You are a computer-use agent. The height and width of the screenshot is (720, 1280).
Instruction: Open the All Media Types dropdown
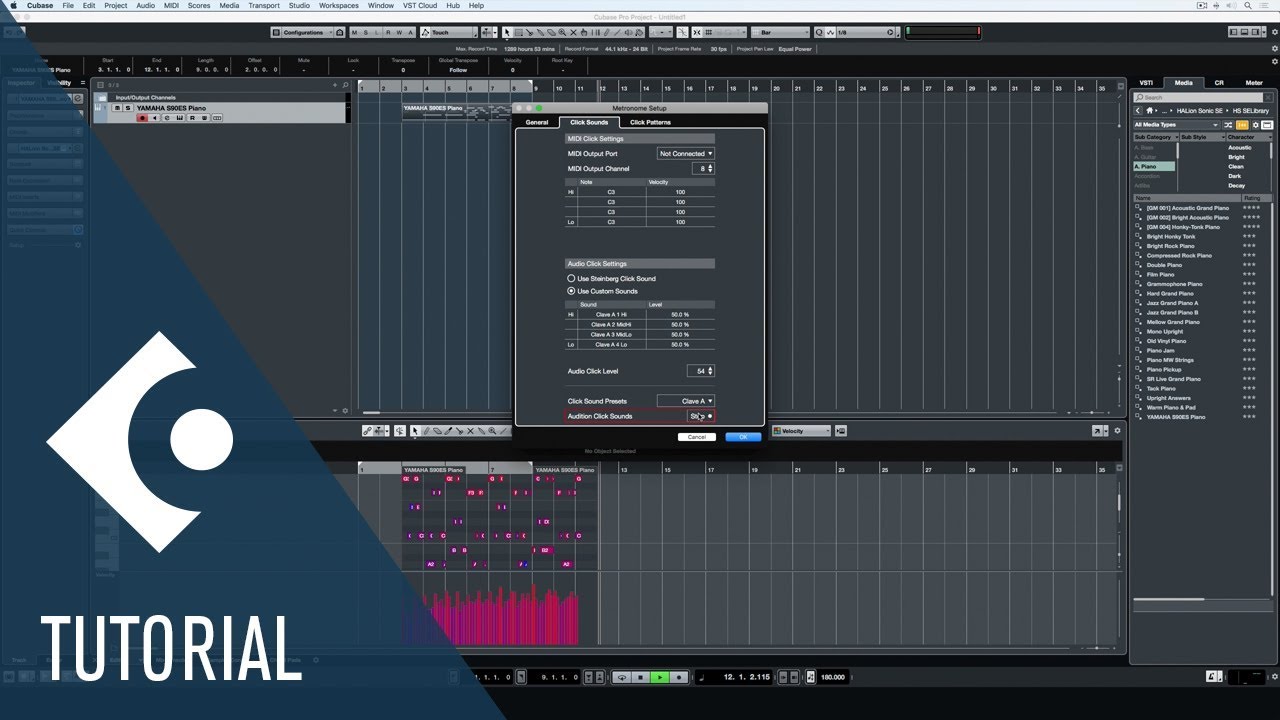coord(1177,125)
